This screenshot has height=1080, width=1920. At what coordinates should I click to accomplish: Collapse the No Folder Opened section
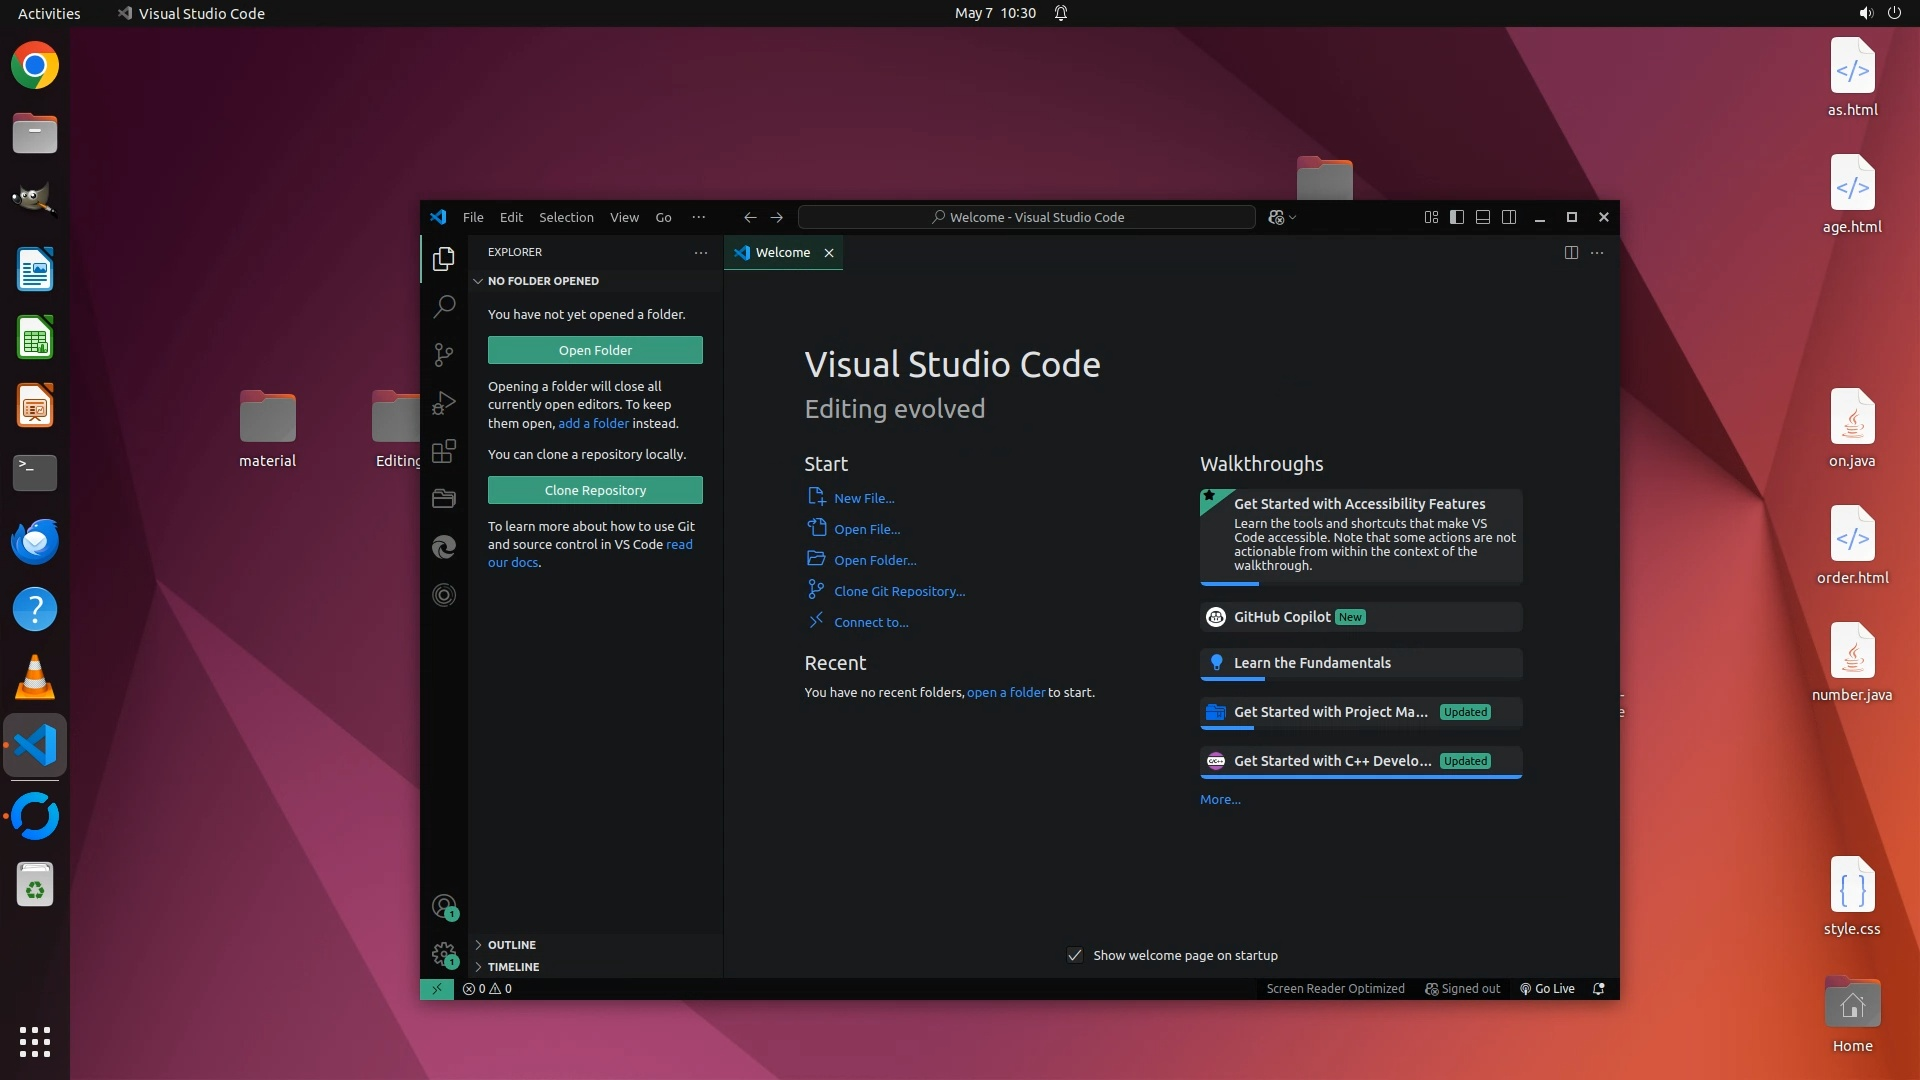coord(543,281)
